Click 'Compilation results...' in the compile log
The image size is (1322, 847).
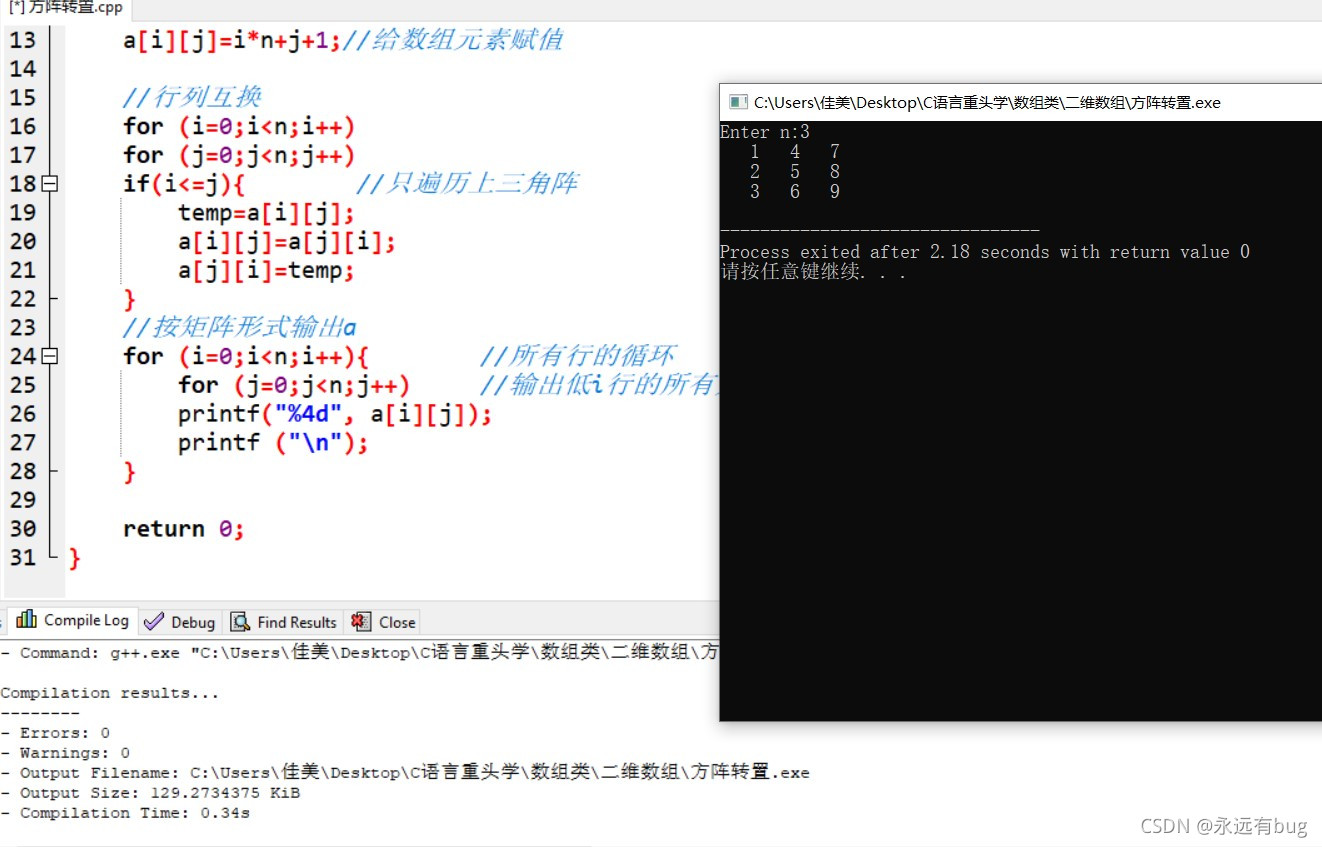pyautogui.click(x=109, y=693)
